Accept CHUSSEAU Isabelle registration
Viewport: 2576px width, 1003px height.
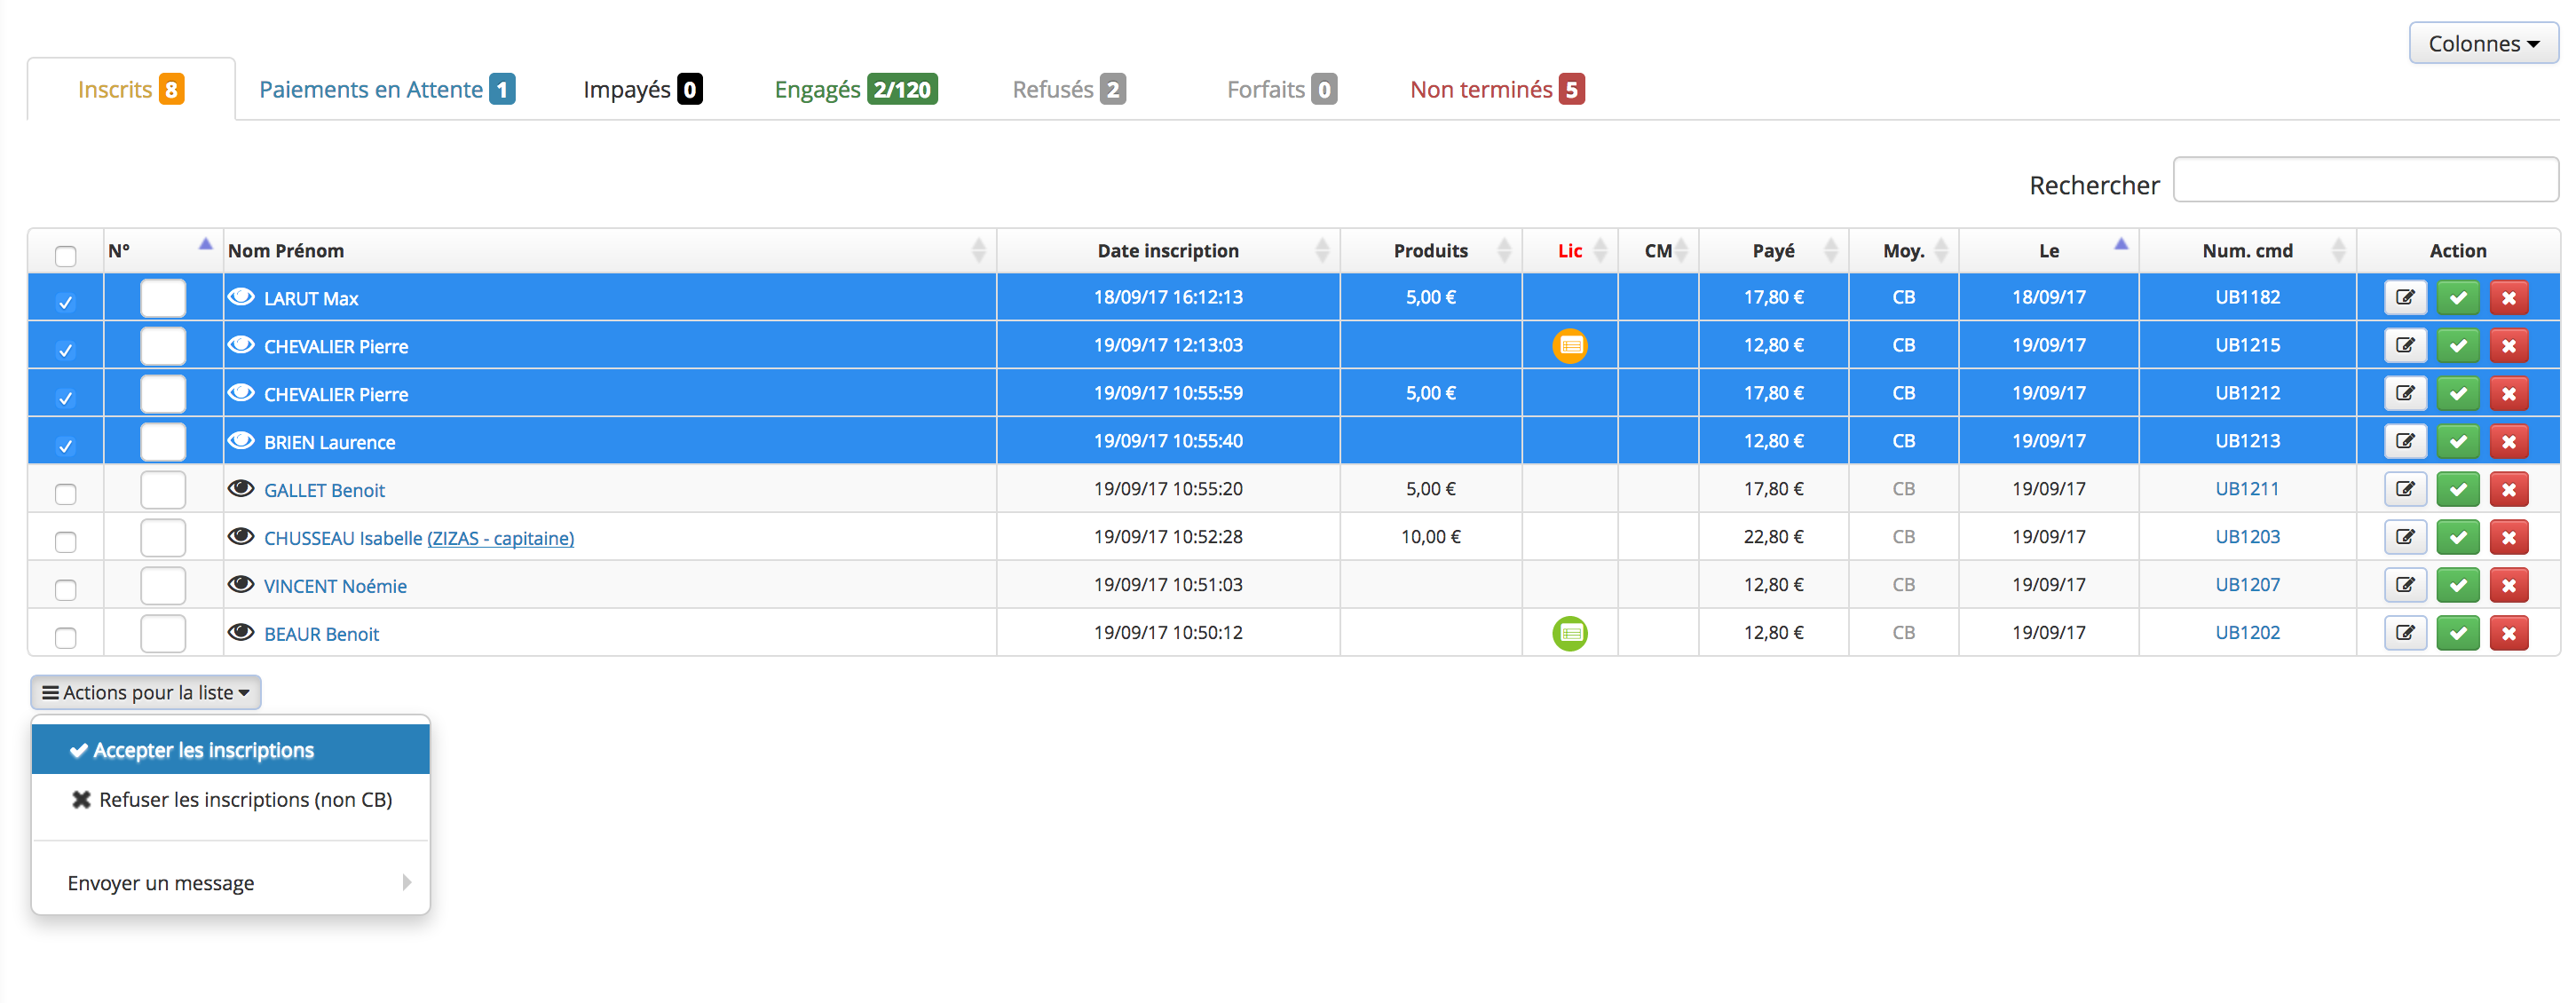pyautogui.click(x=2458, y=537)
